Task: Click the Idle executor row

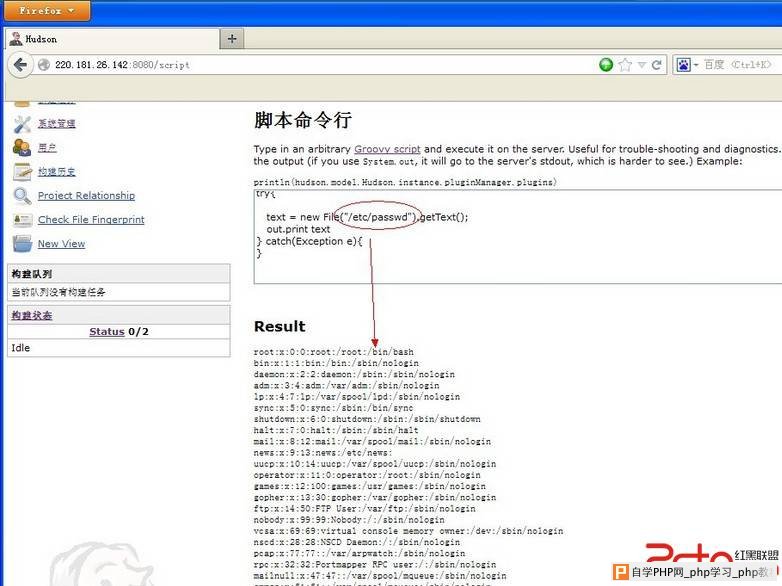Action: (x=119, y=348)
